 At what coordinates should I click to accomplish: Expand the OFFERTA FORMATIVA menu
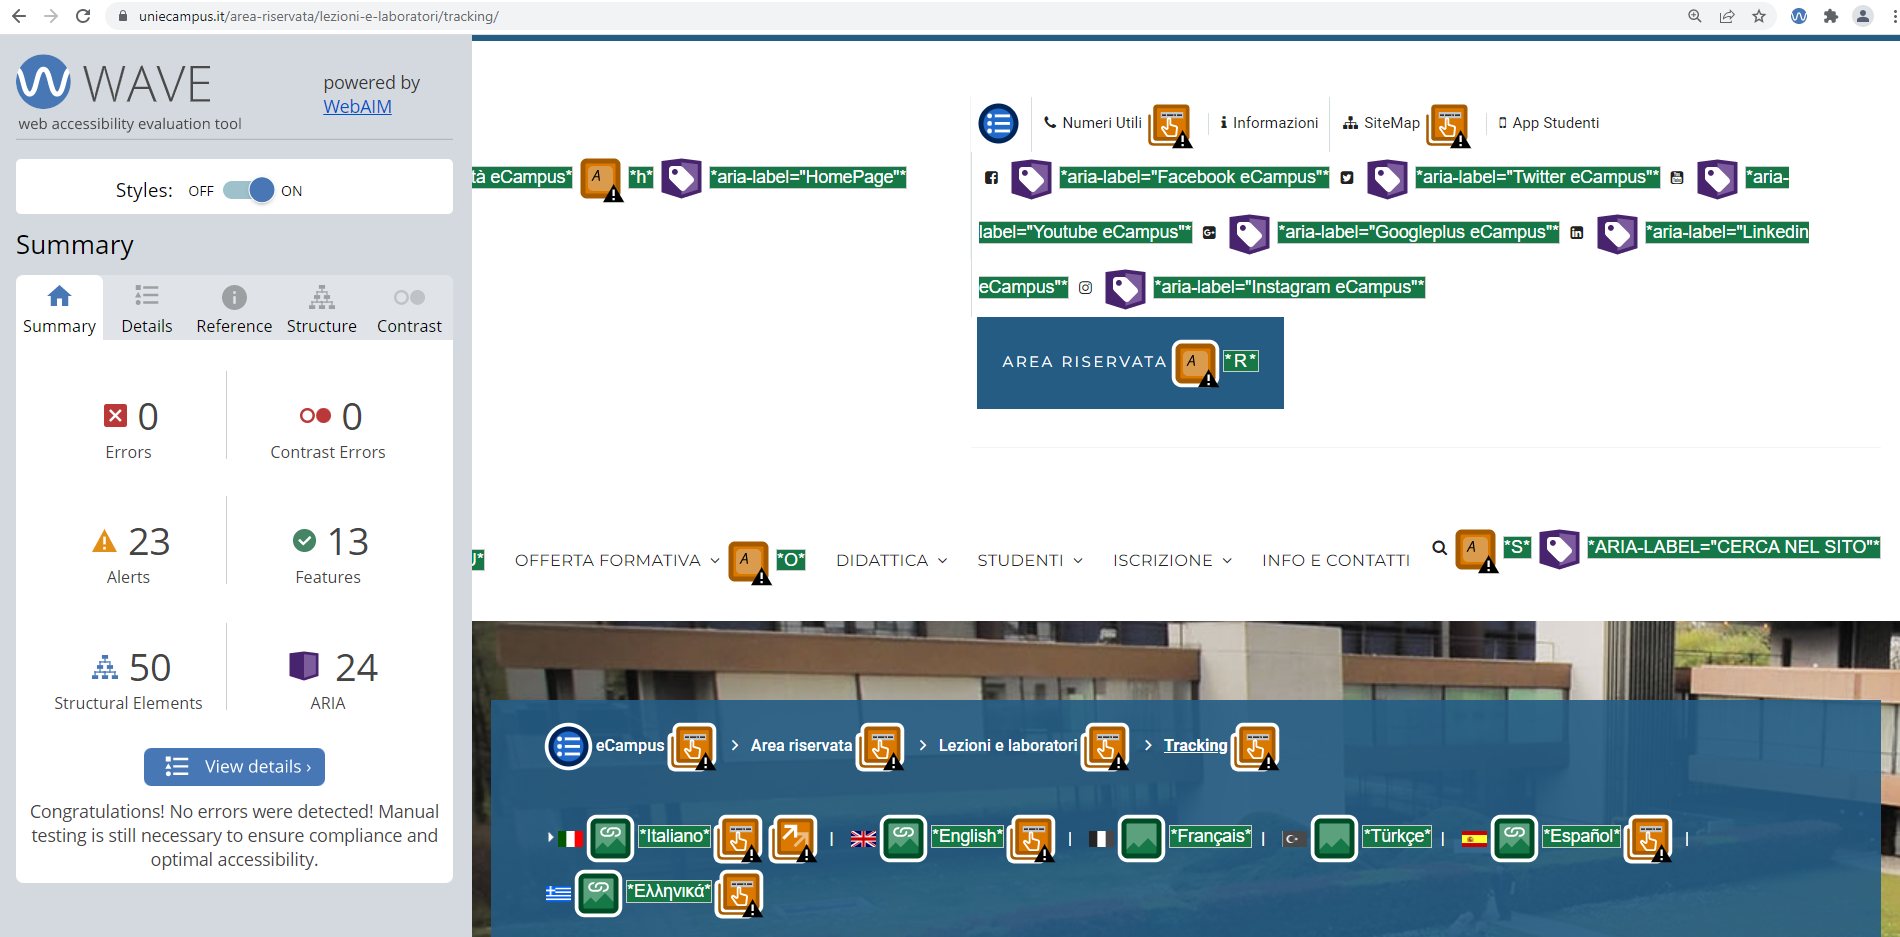617,561
